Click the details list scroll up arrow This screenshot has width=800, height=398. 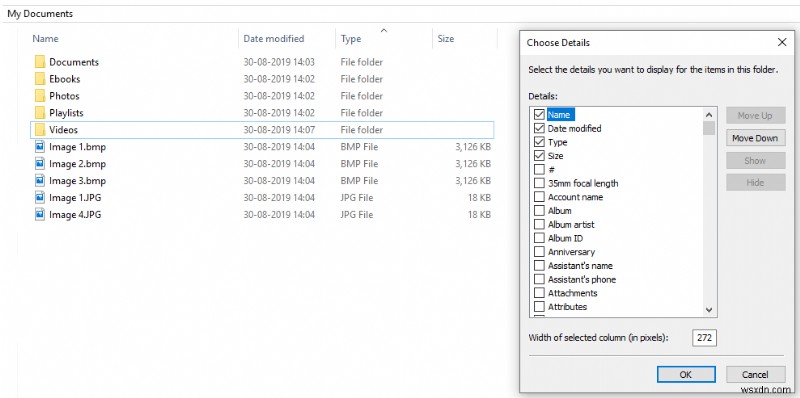pos(709,114)
